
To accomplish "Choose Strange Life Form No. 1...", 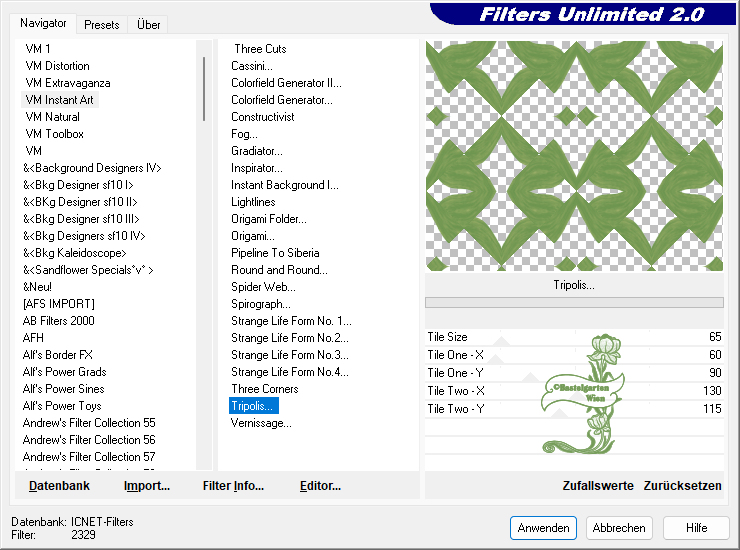I will [x=291, y=321].
